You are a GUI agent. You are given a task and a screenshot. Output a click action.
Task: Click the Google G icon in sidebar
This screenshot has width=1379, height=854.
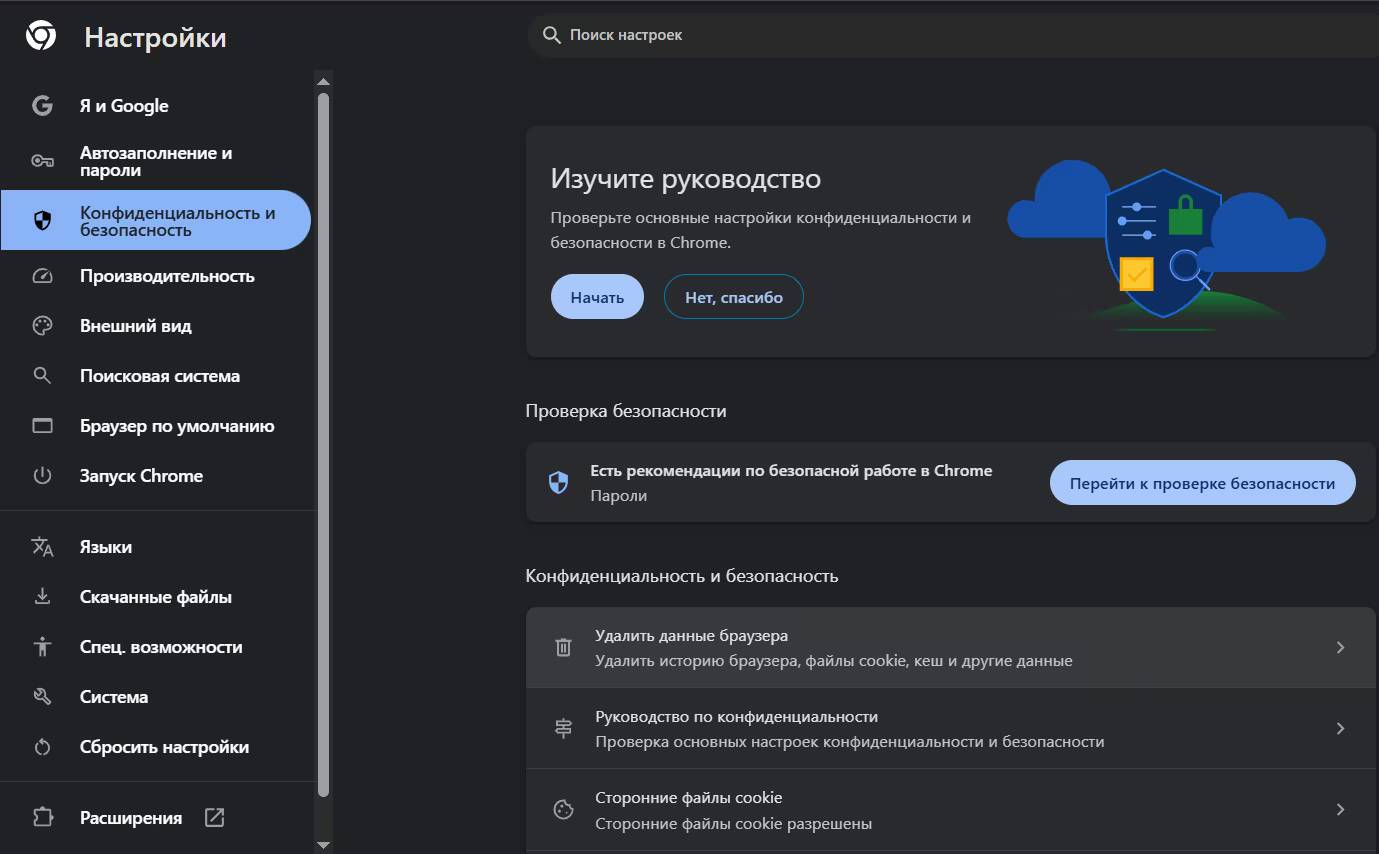click(x=42, y=106)
